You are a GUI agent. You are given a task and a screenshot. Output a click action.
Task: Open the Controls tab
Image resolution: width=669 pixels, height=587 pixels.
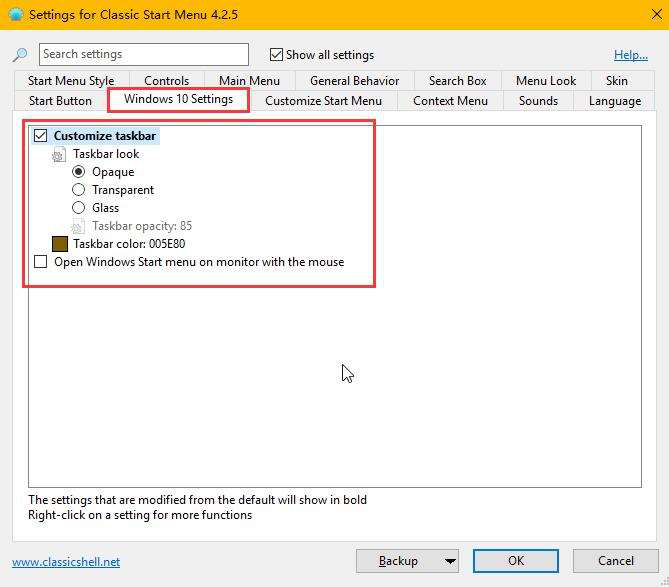click(166, 81)
